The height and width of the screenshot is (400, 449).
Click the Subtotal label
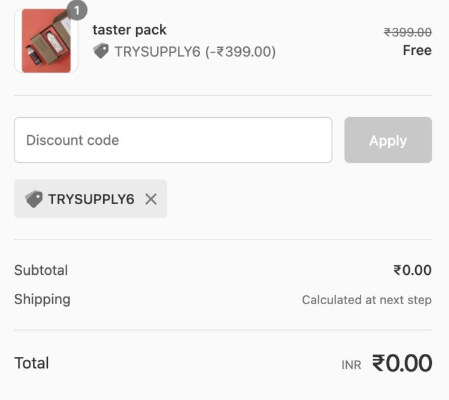tap(41, 270)
